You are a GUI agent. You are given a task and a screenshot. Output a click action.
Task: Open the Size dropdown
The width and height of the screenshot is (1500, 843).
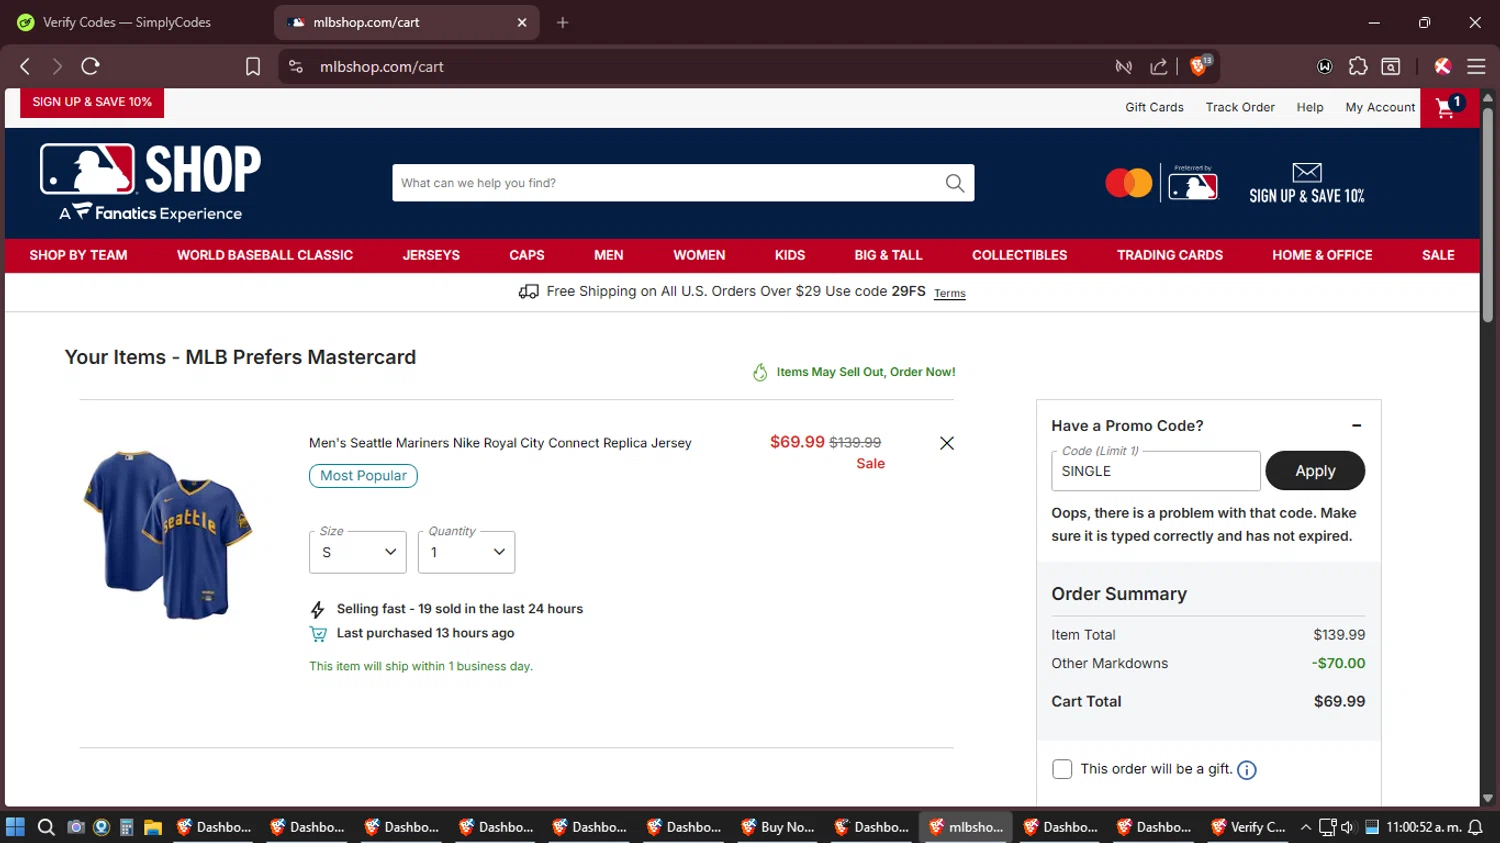tap(358, 552)
